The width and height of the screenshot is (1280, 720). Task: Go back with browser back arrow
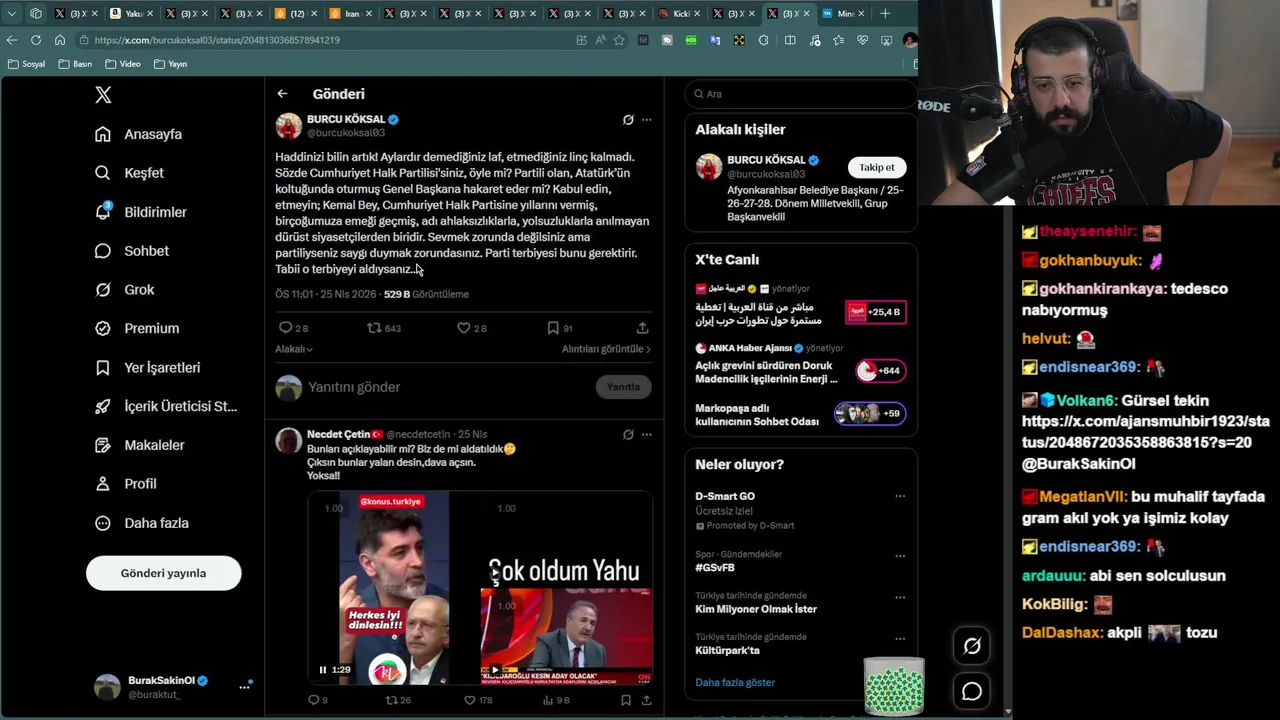12,40
